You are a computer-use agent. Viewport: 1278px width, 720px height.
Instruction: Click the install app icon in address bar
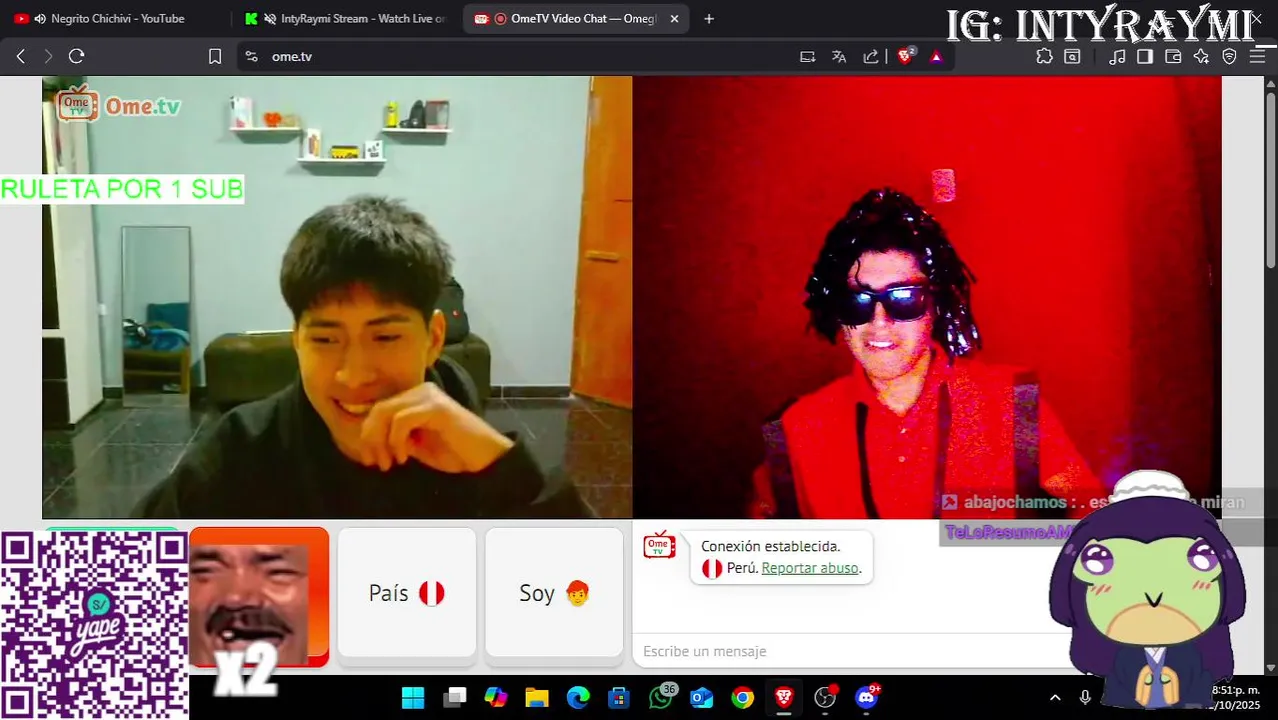point(807,56)
